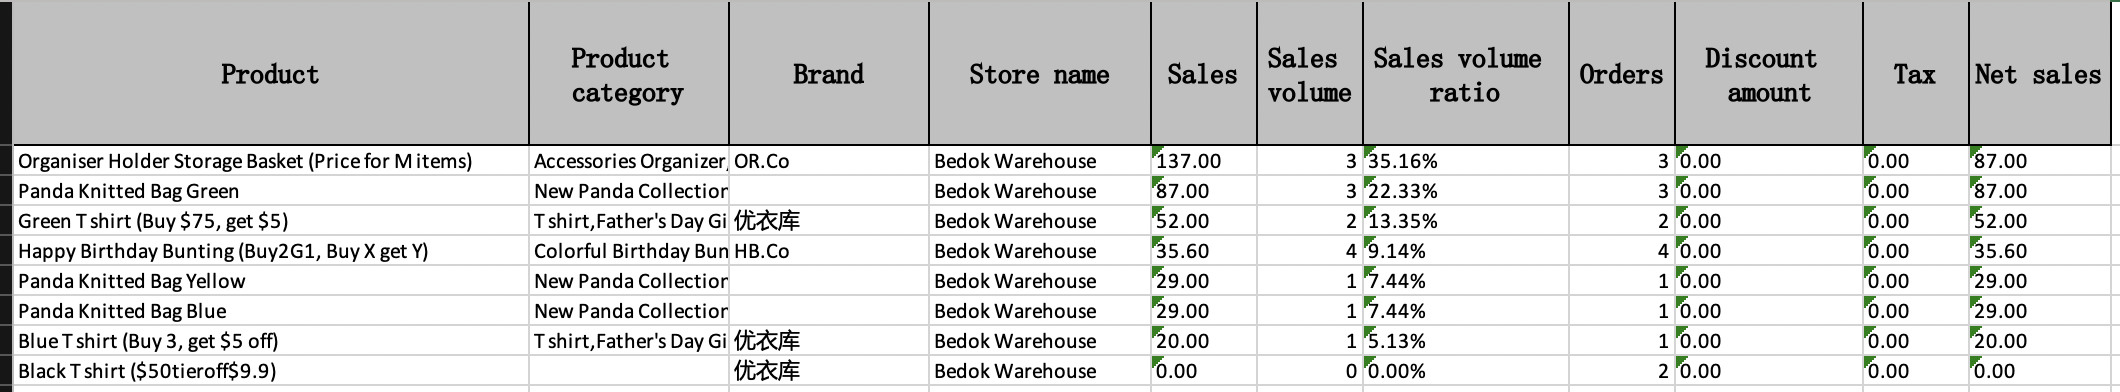Select the Store name header cell
Image resolution: width=2120 pixels, height=392 pixels.
point(1040,74)
